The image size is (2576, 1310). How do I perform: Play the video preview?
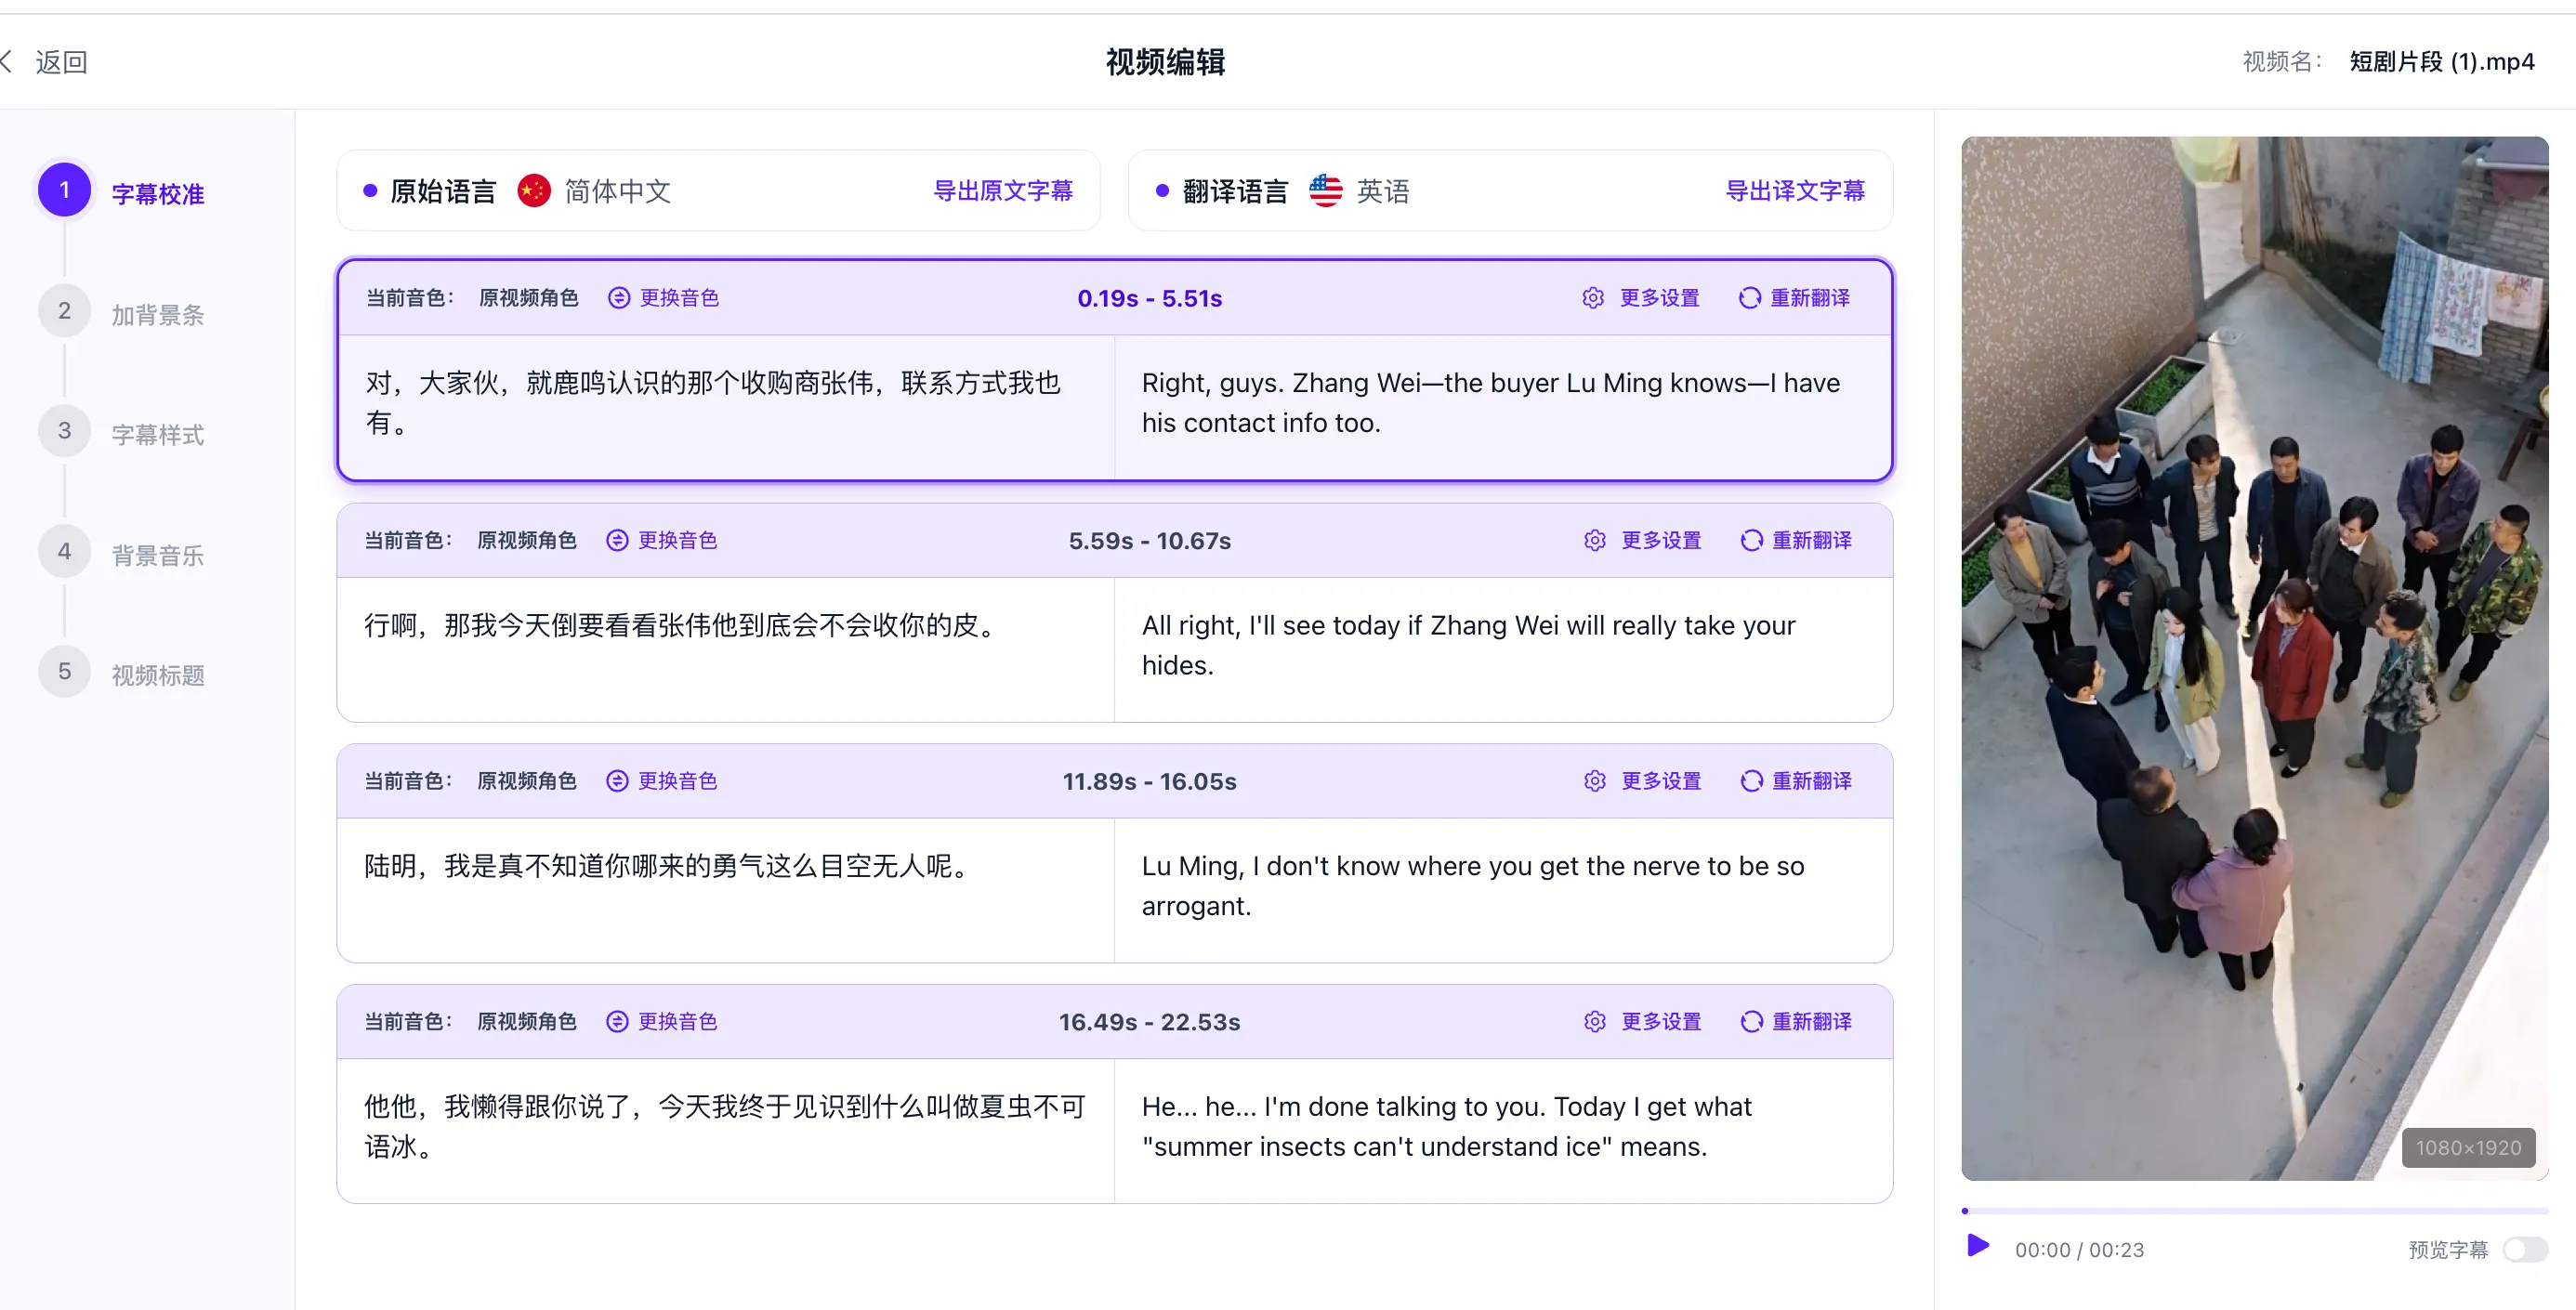pos(1977,1246)
